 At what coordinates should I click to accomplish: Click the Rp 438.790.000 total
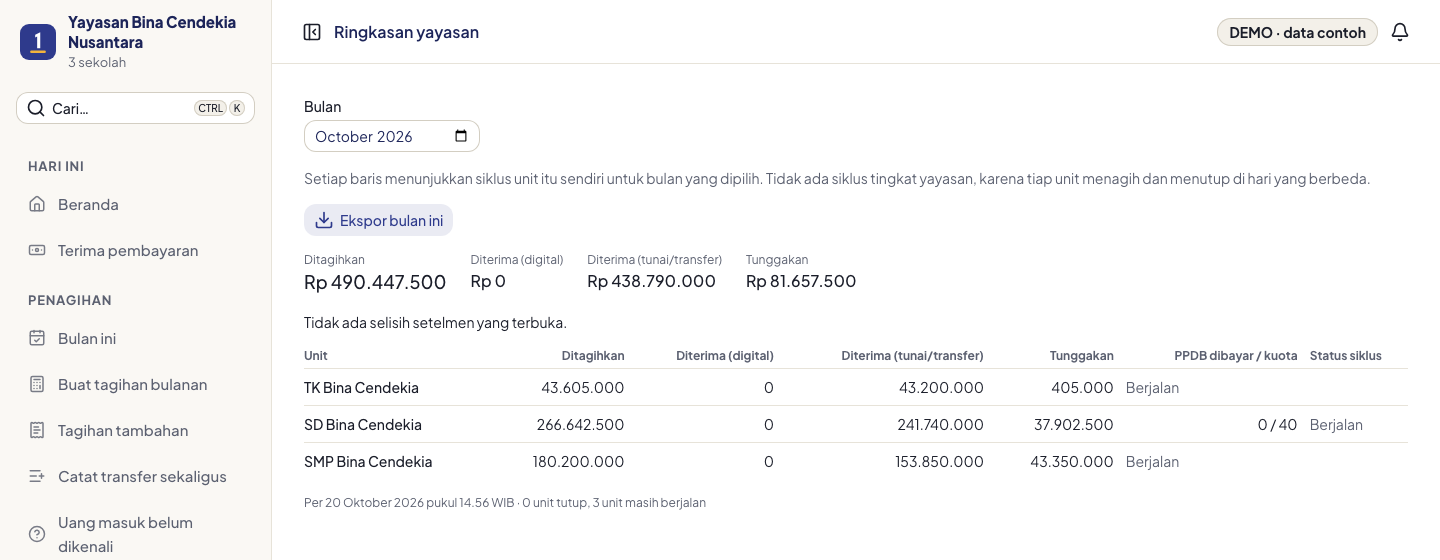(x=651, y=281)
